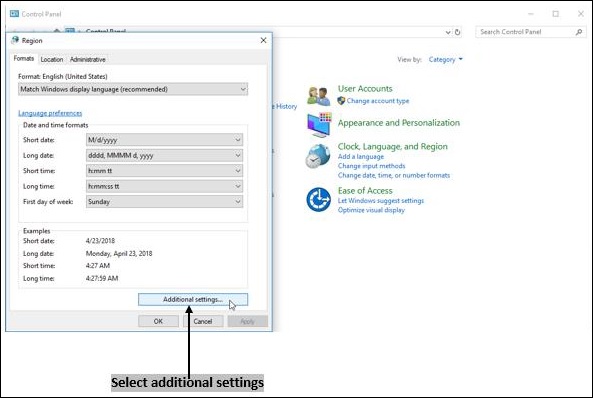The image size is (593, 398).
Task: Close the Region dialog
Action: (x=264, y=40)
